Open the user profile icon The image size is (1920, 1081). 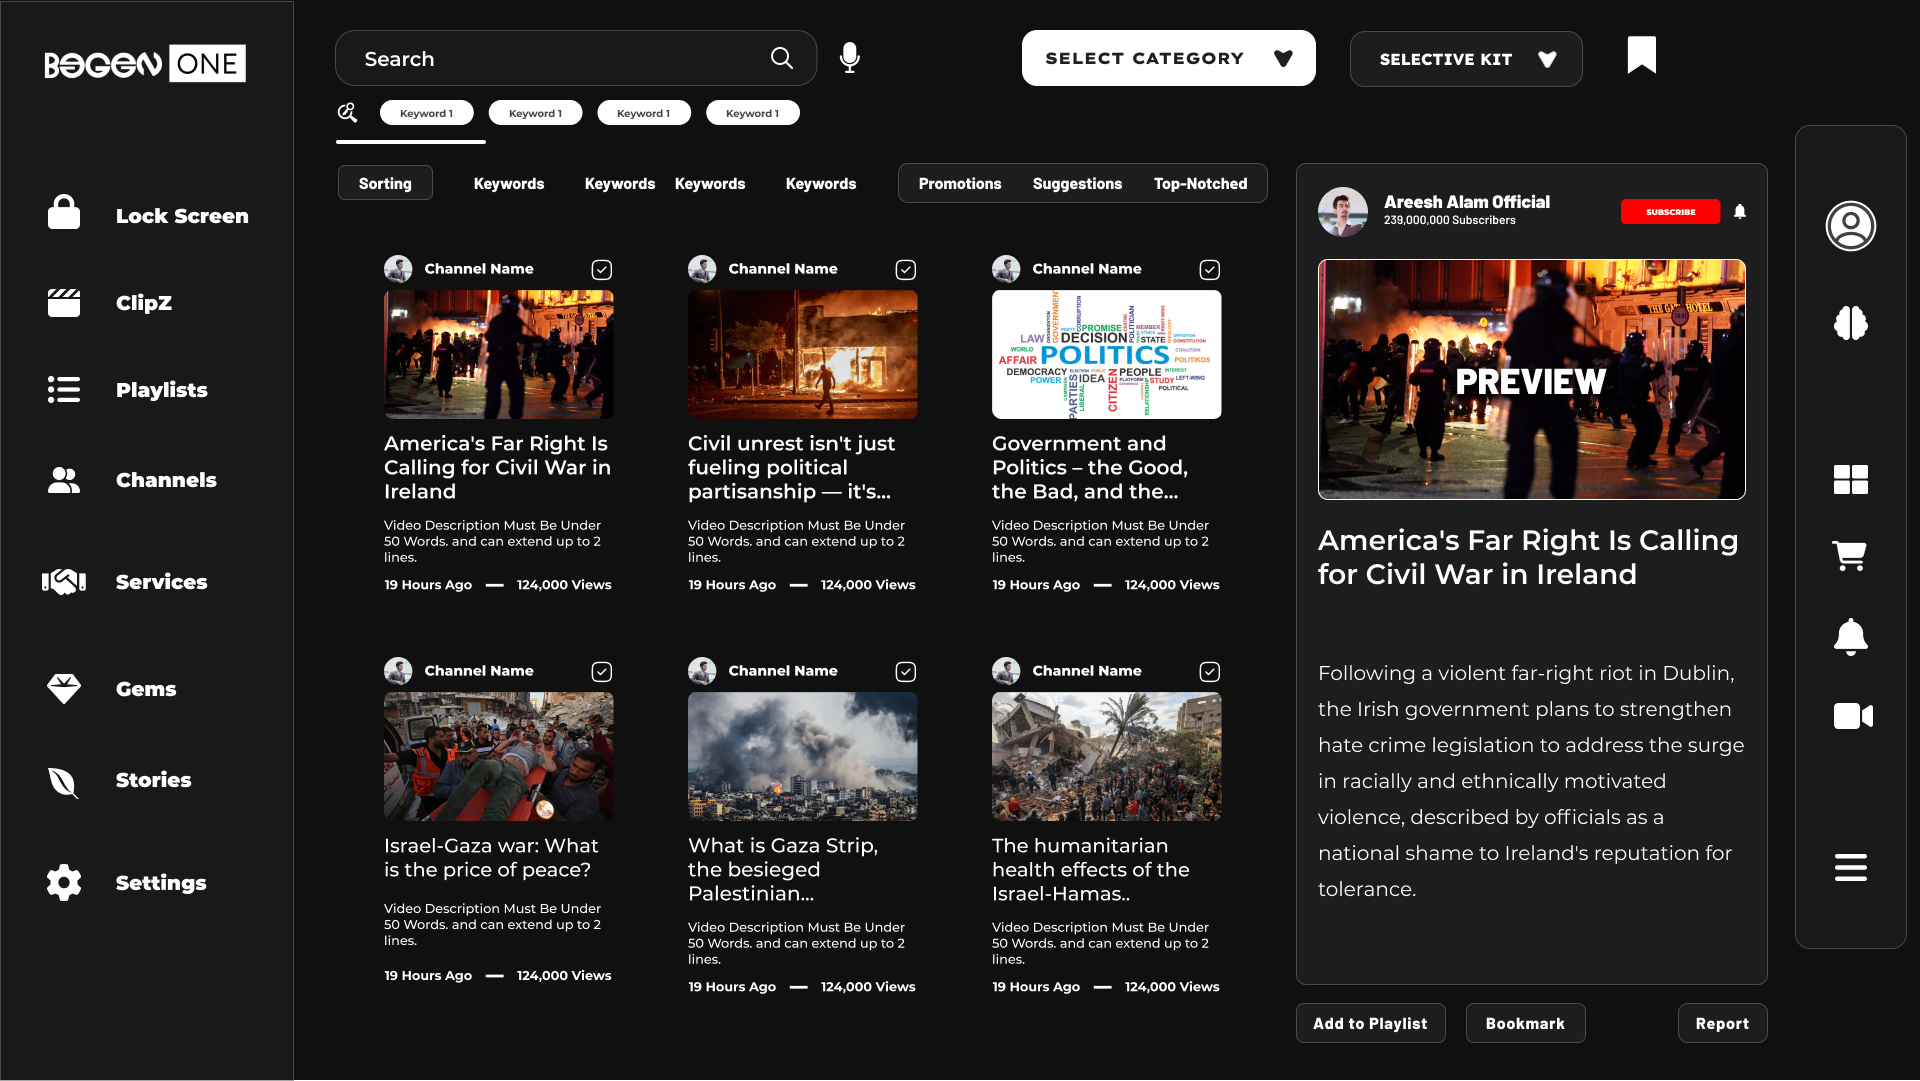[x=1850, y=226]
